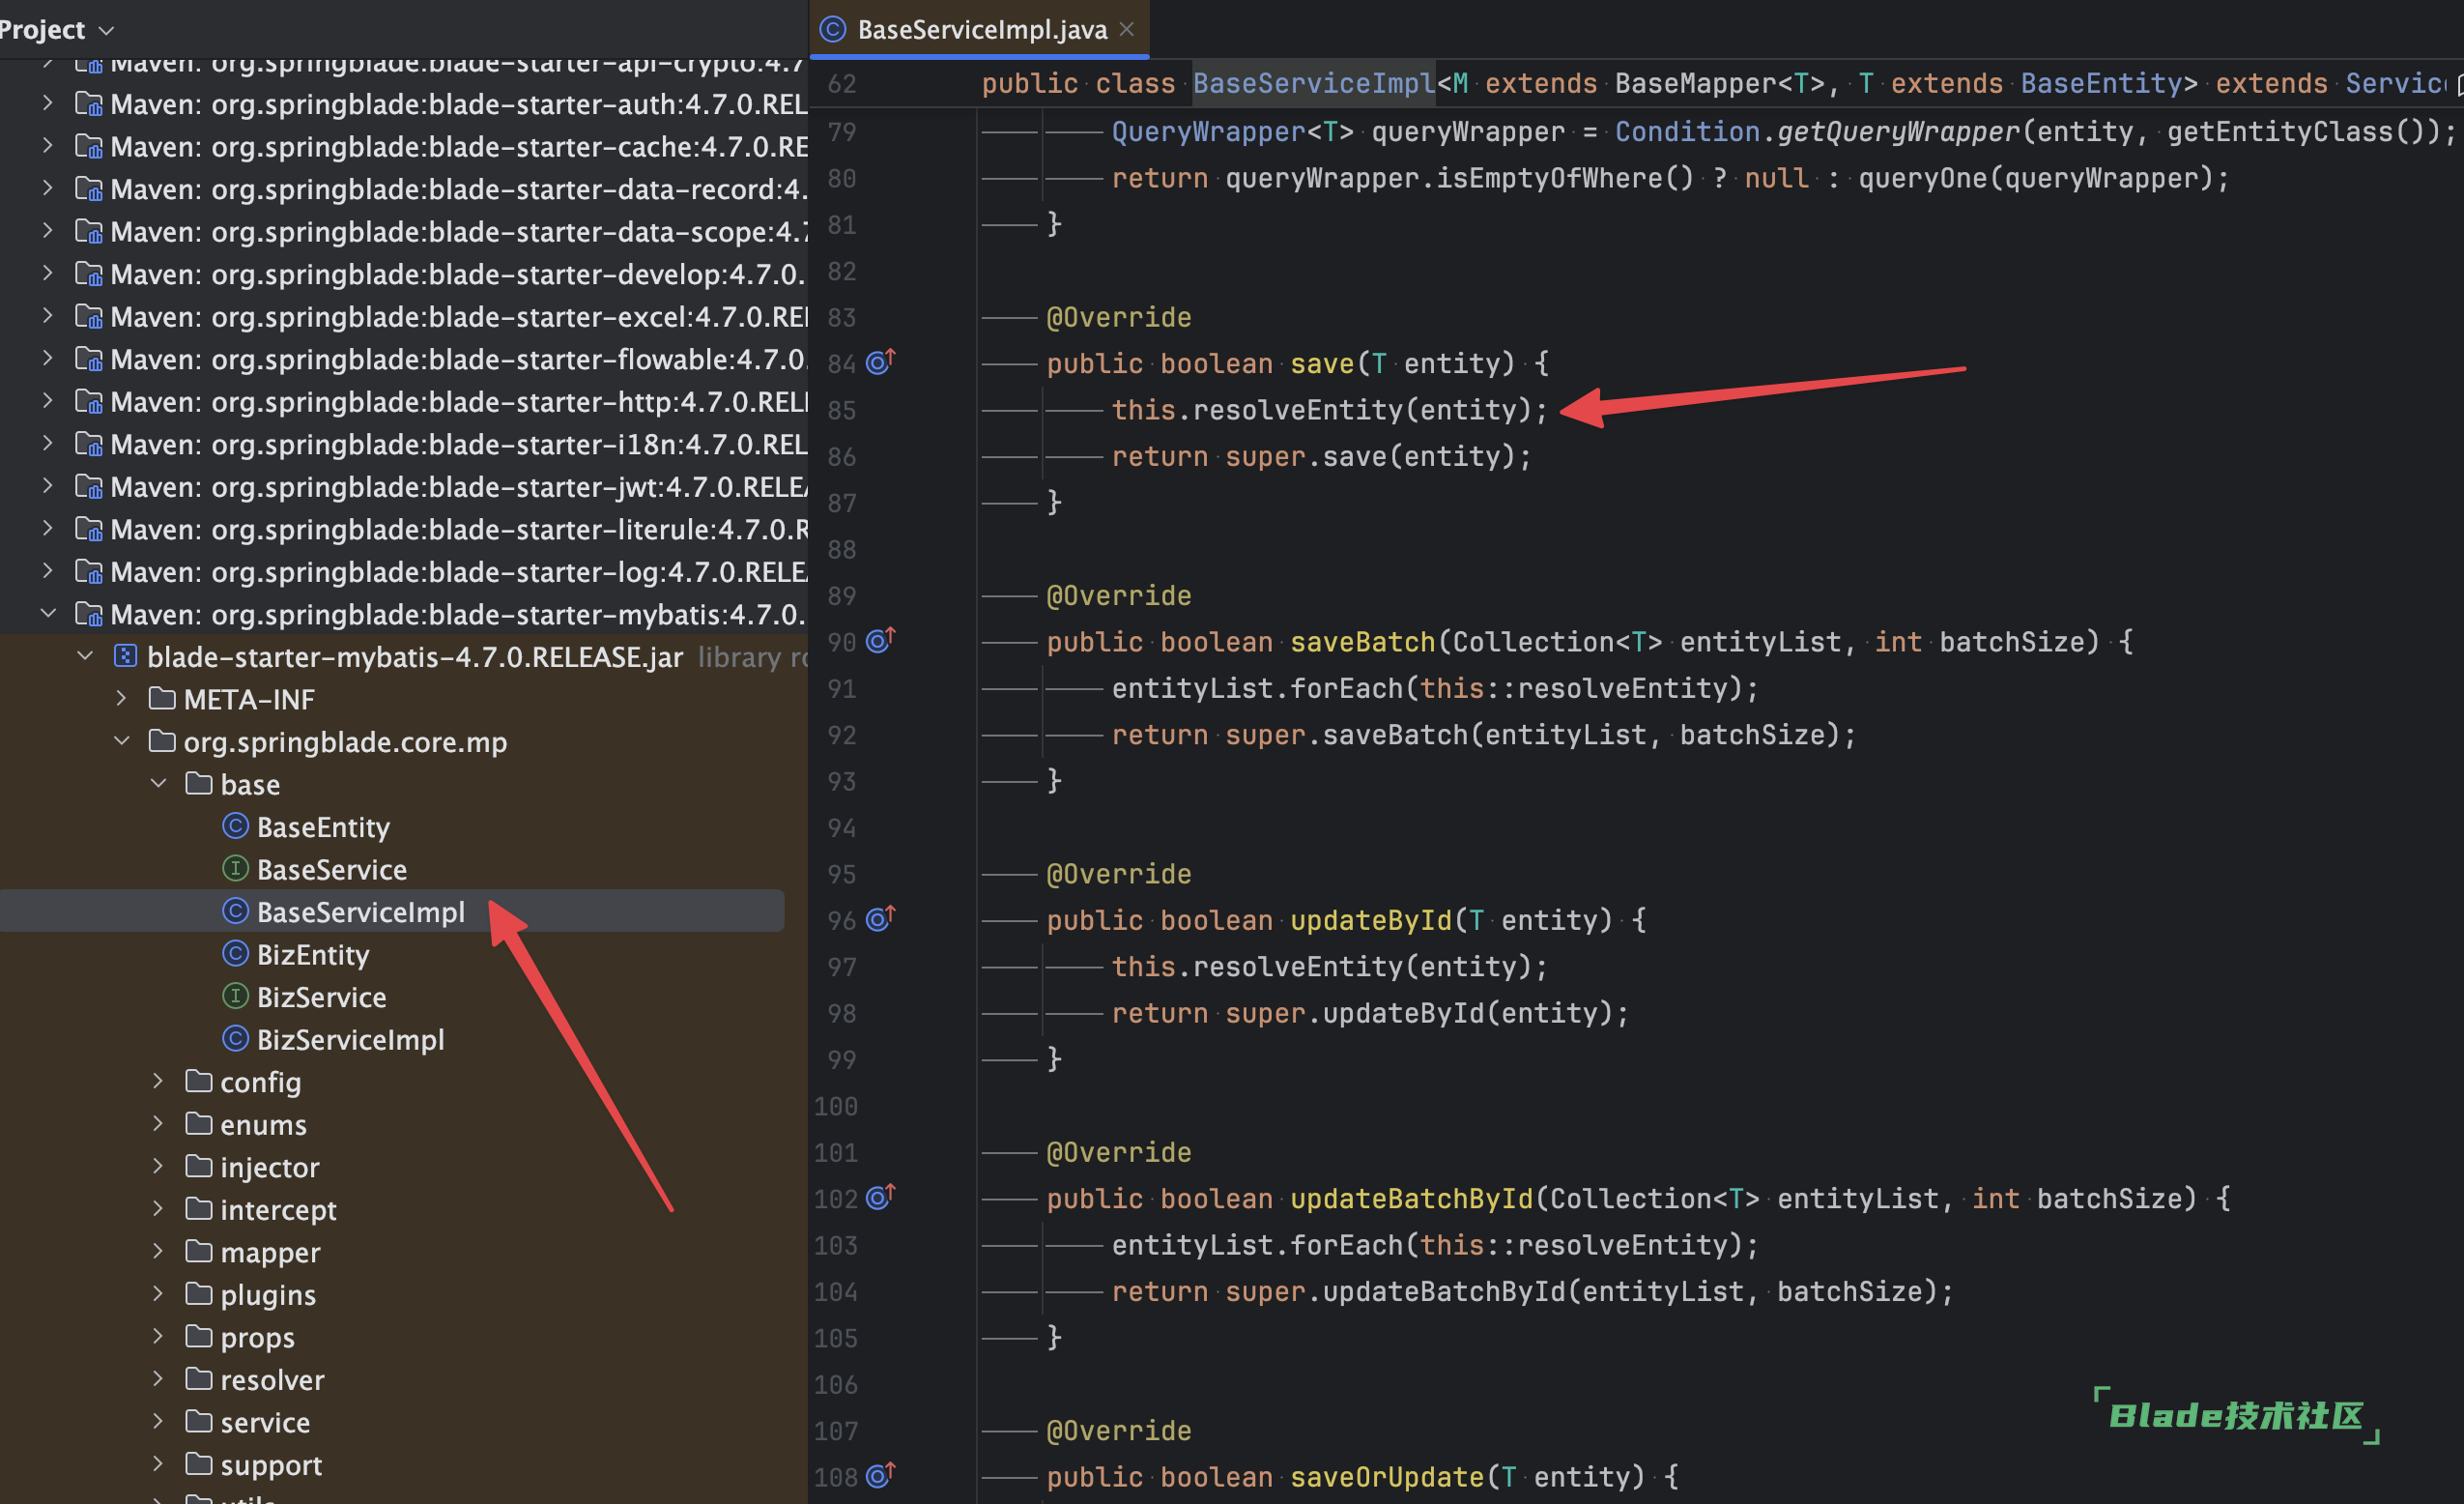Screen dimensions: 2464x1504
Task: Collapse org.springblade.core.mp package
Action: (x=122, y=741)
